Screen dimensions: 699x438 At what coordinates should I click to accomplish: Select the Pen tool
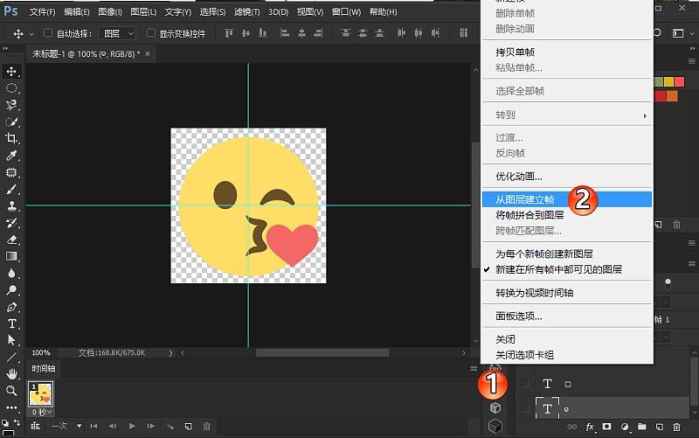point(12,307)
